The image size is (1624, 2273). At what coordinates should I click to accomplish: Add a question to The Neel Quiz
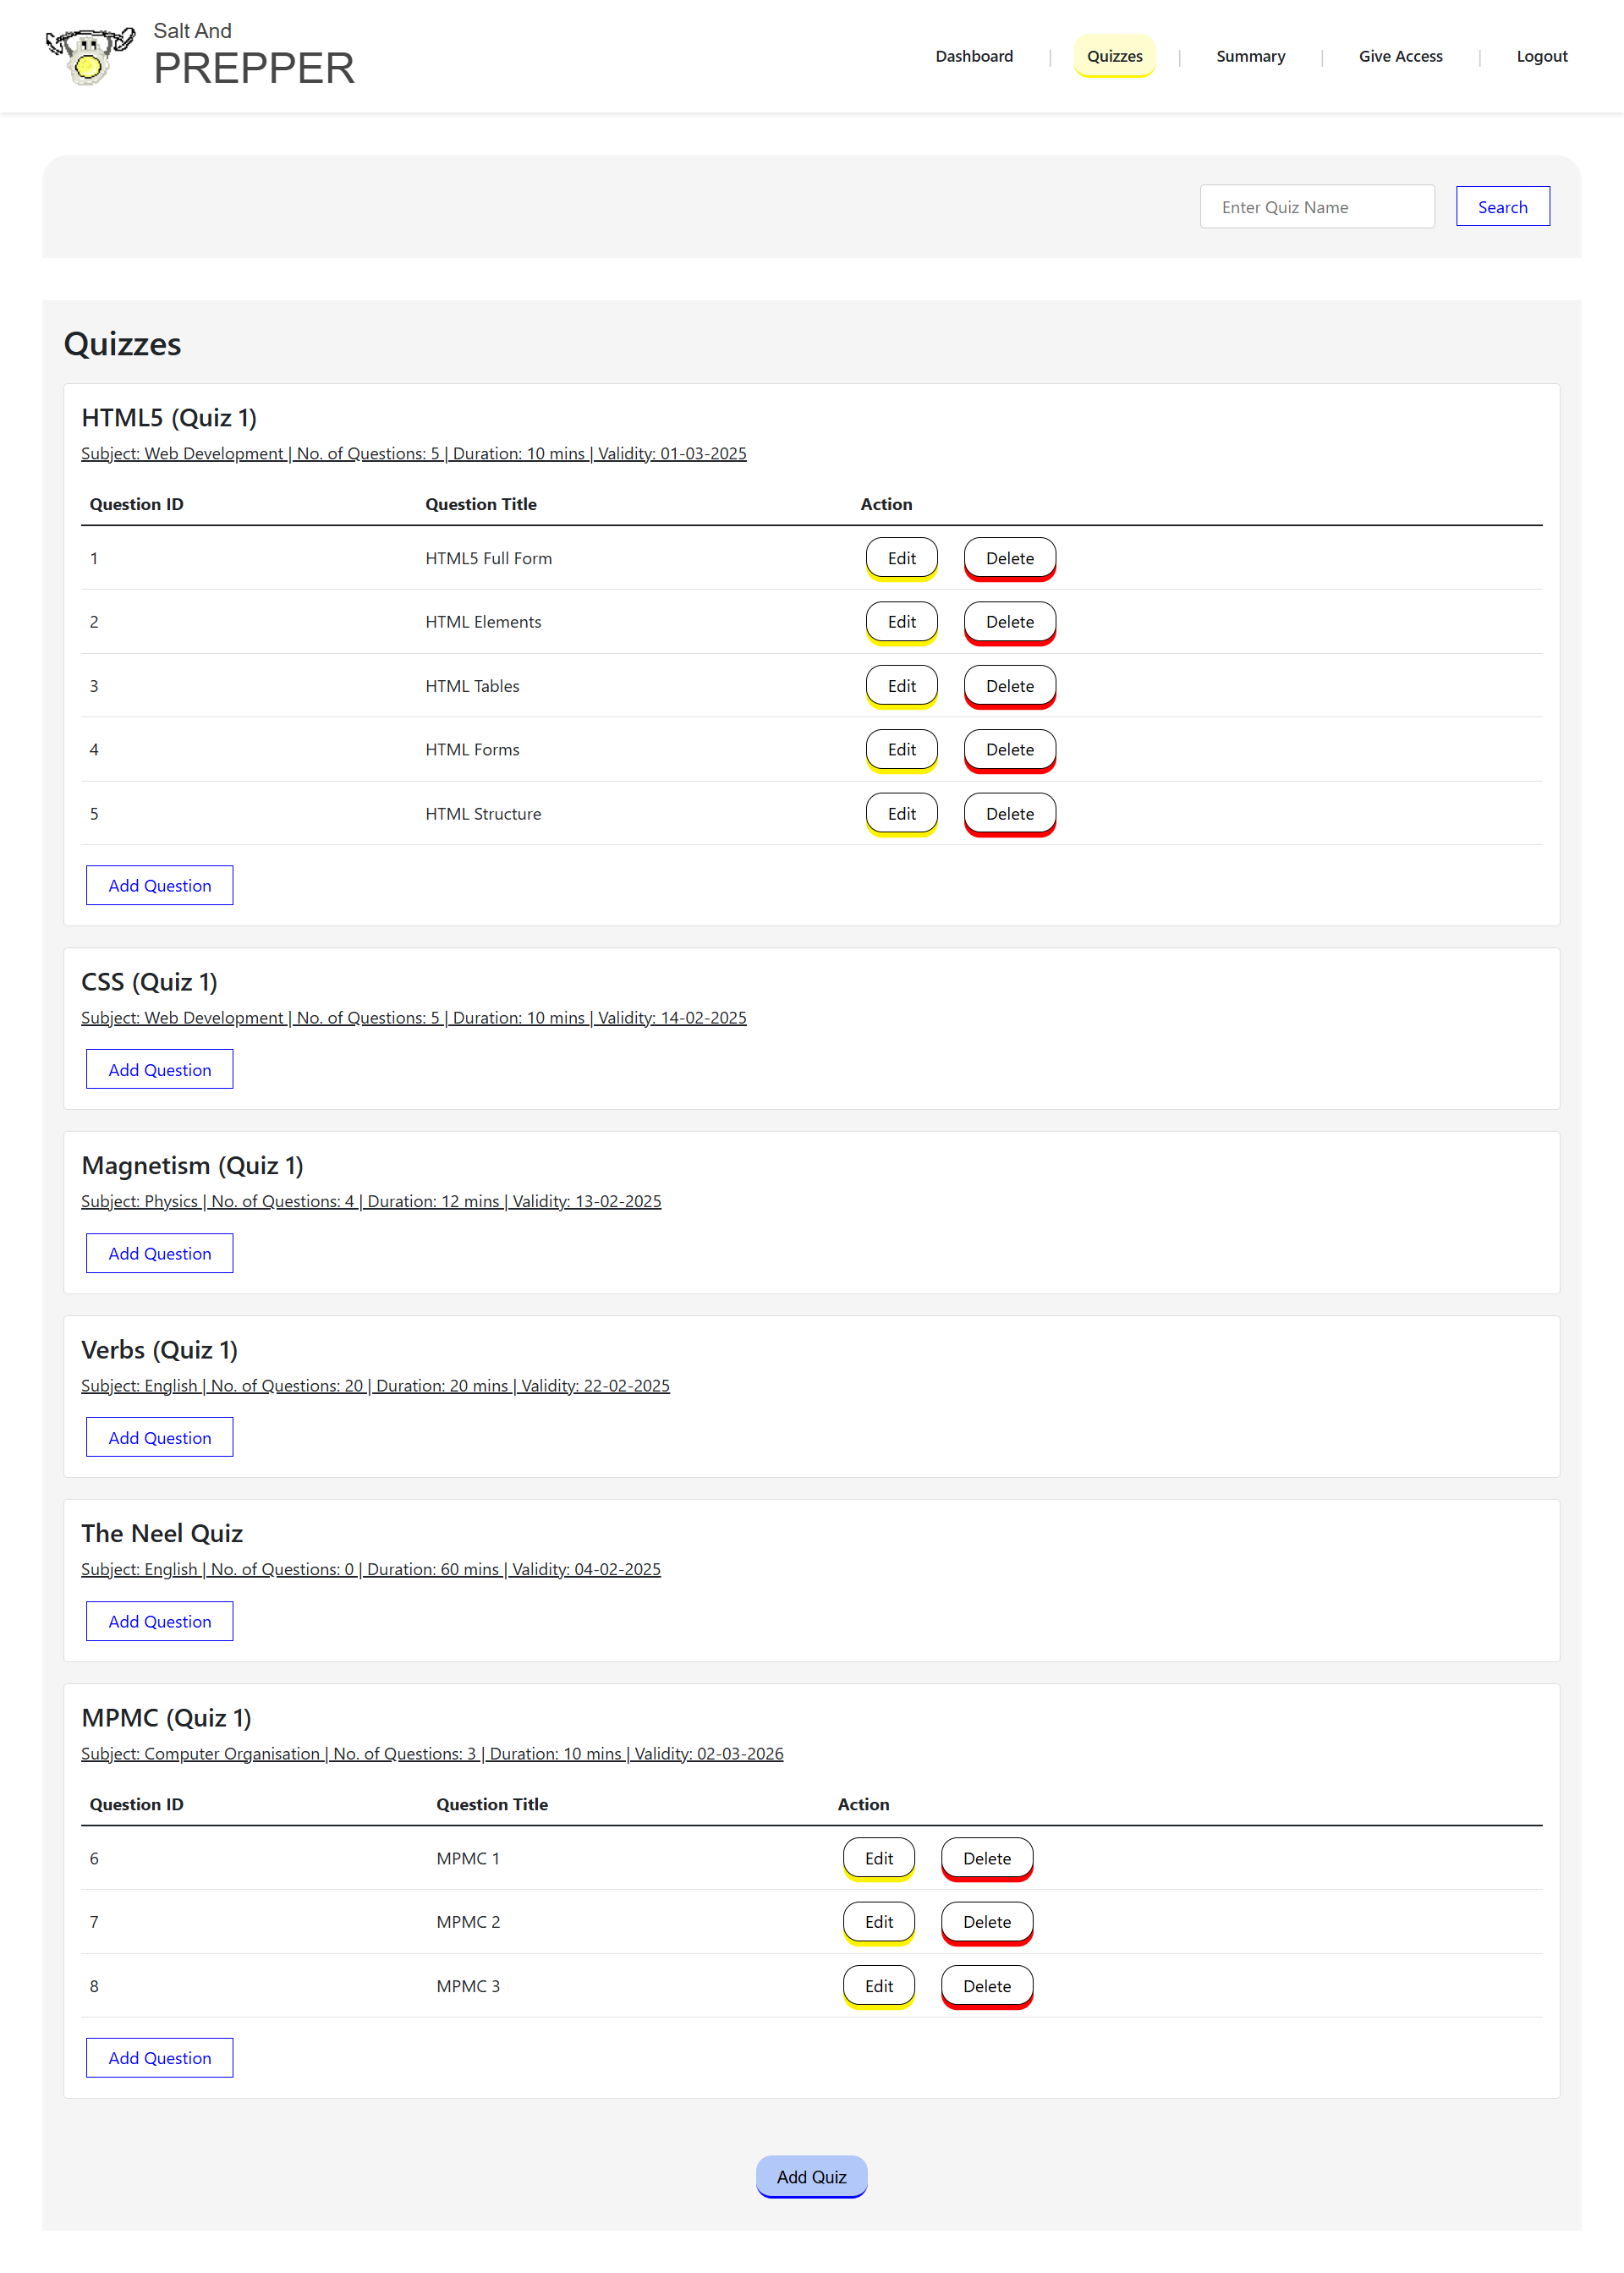point(159,1622)
